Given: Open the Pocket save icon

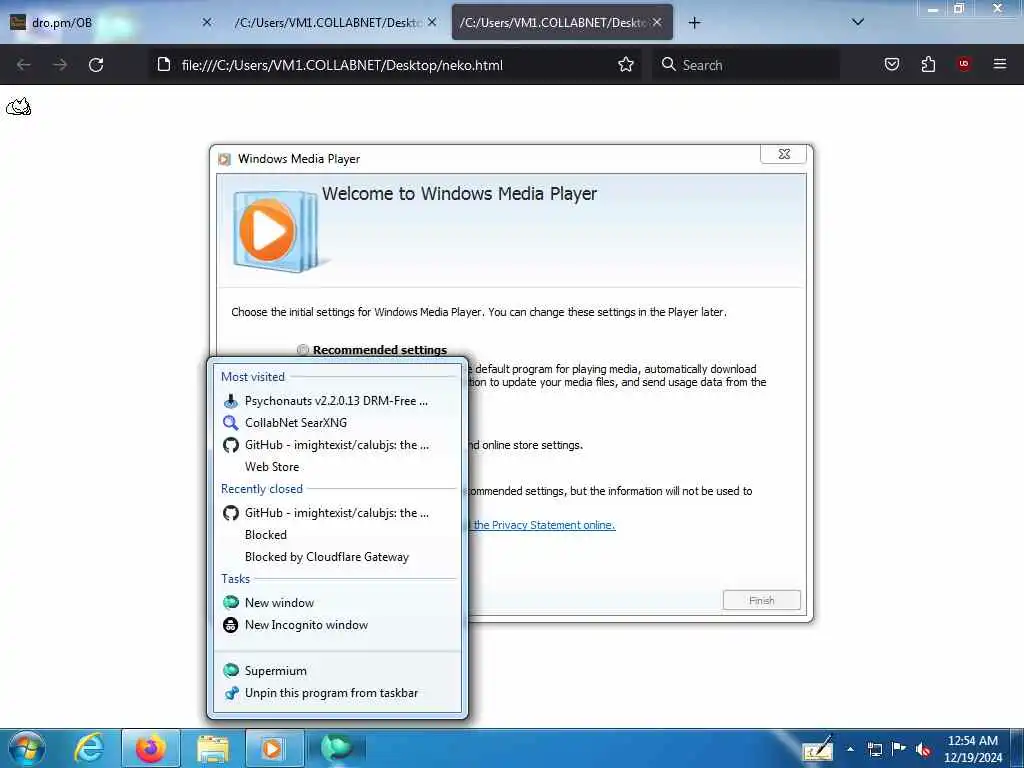Looking at the screenshot, I should [x=891, y=64].
